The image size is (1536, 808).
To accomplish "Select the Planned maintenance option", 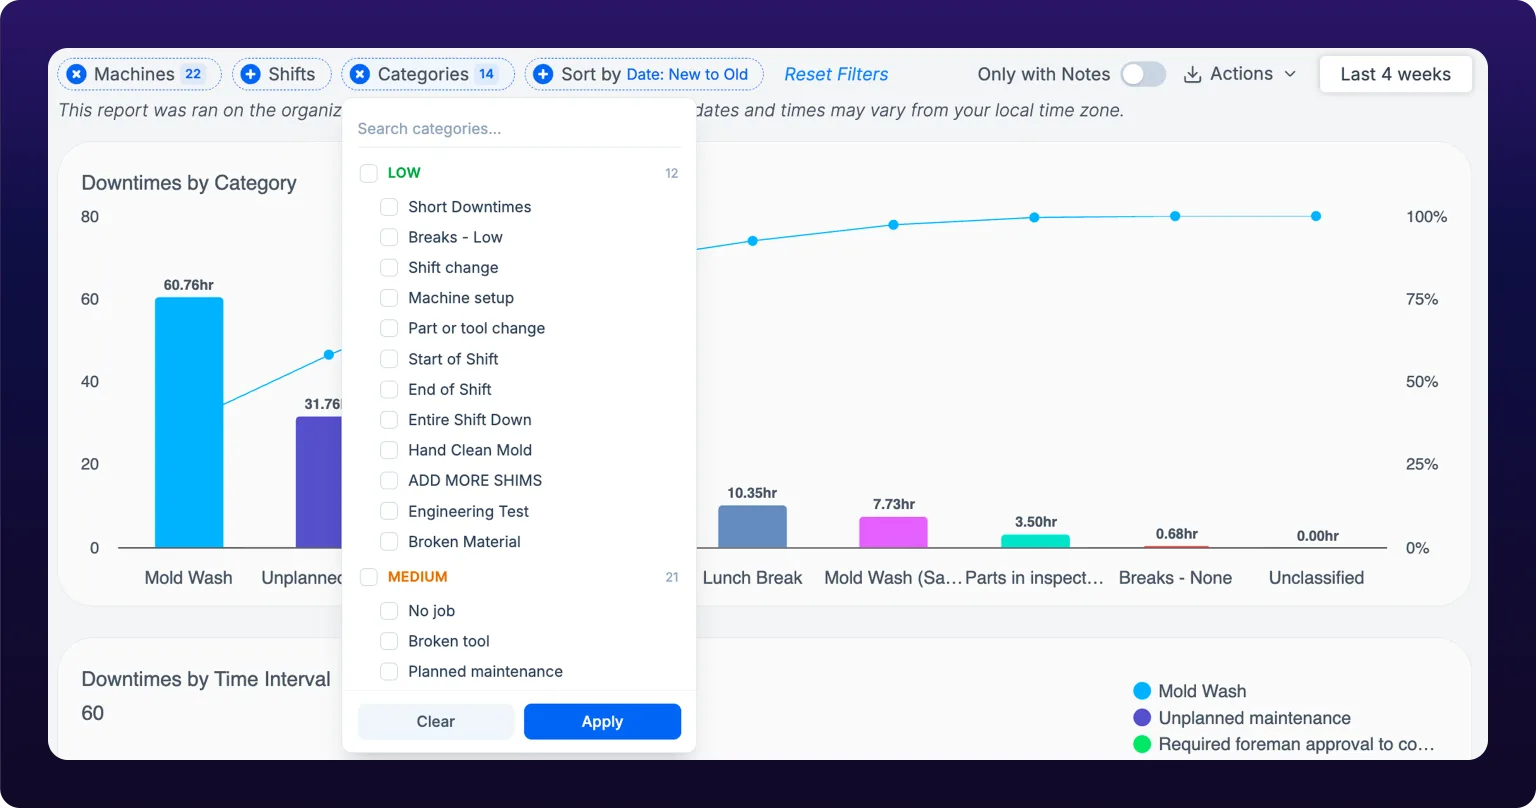I will pyautogui.click(x=485, y=672).
